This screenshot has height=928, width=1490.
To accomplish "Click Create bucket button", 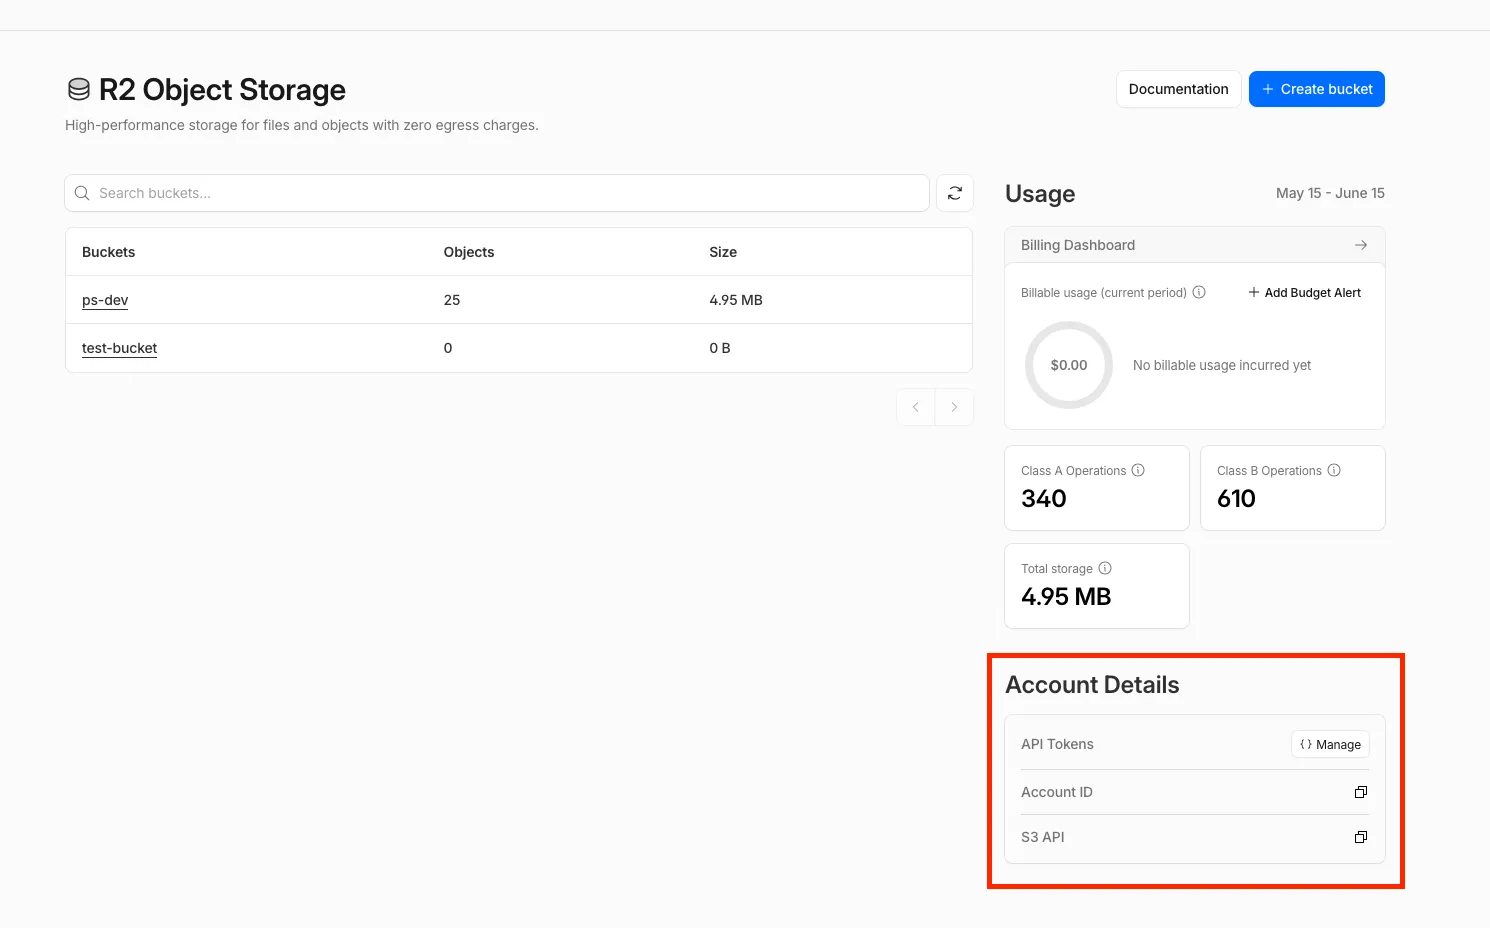I will pos(1316,89).
